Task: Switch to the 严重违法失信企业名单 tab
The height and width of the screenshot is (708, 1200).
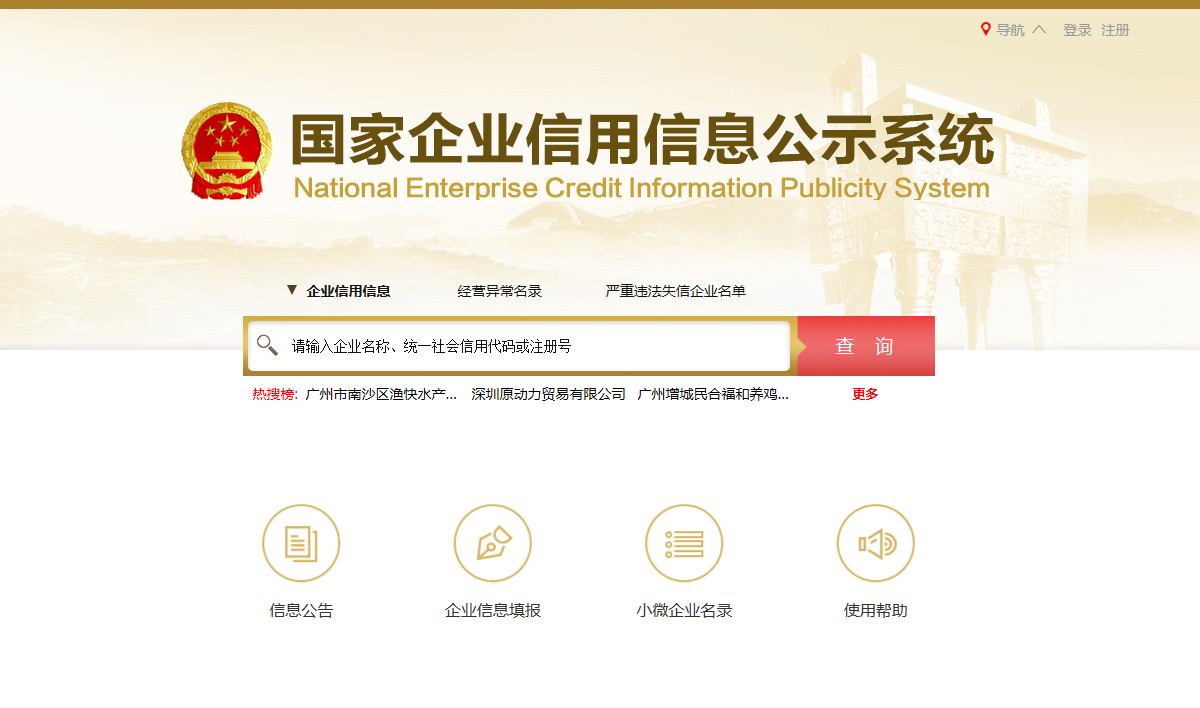Action: click(675, 290)
